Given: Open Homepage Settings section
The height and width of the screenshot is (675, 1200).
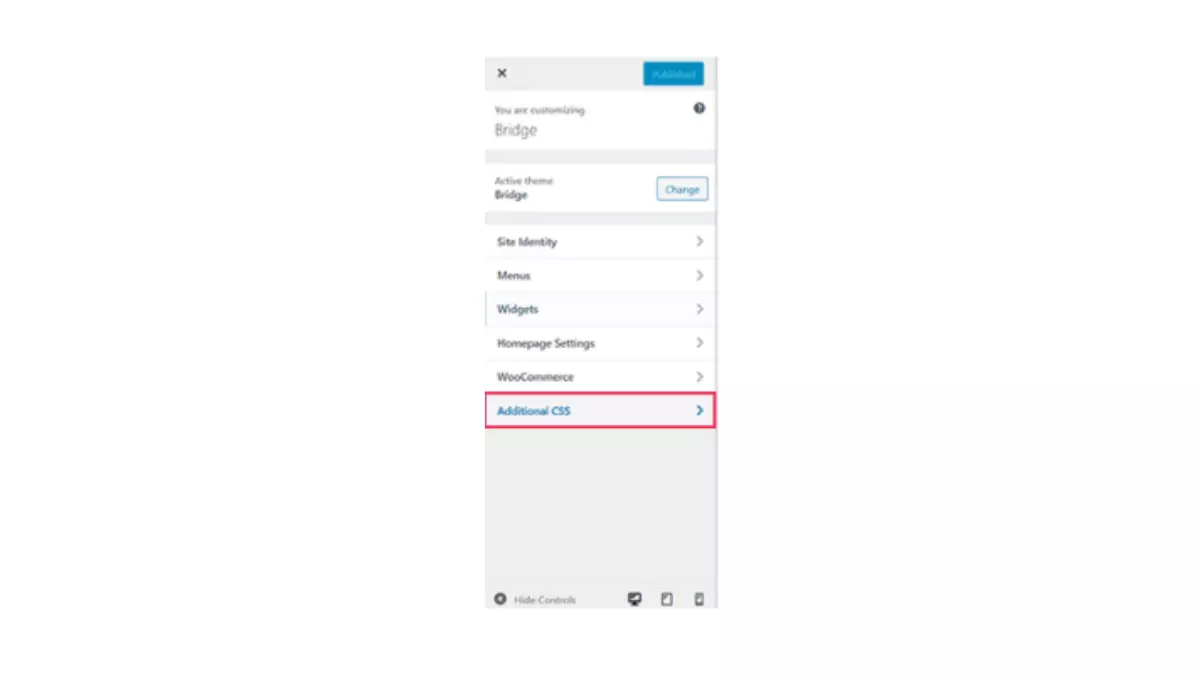Looking at the screenshot, I should 600,344.
